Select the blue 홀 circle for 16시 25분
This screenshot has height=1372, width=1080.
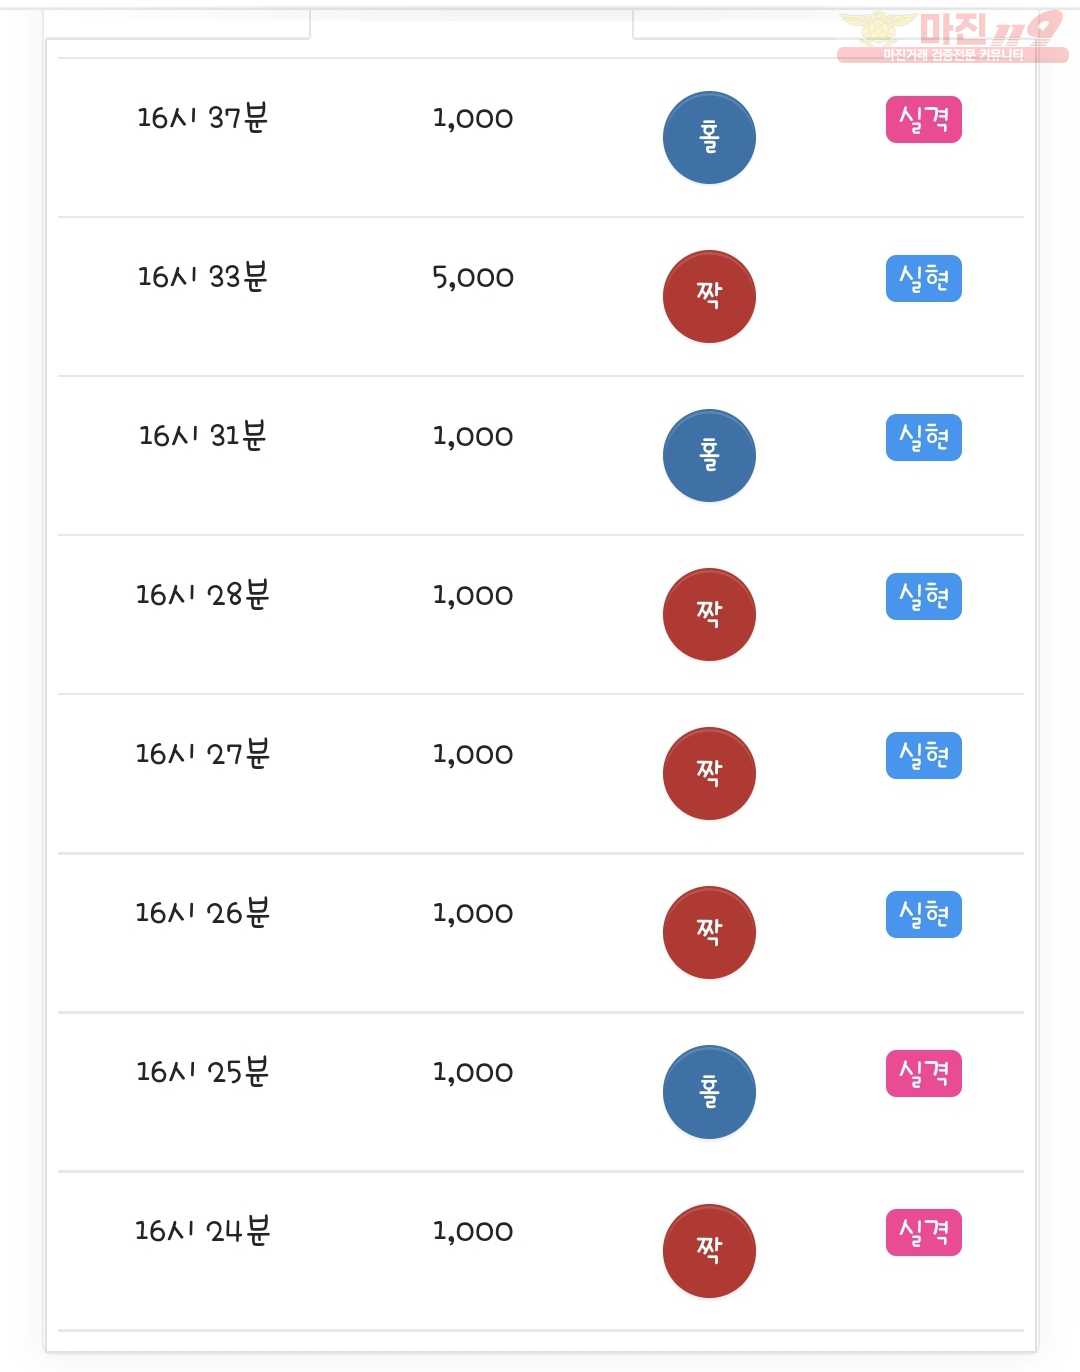pyautogui.click(x=709, y=1091)
